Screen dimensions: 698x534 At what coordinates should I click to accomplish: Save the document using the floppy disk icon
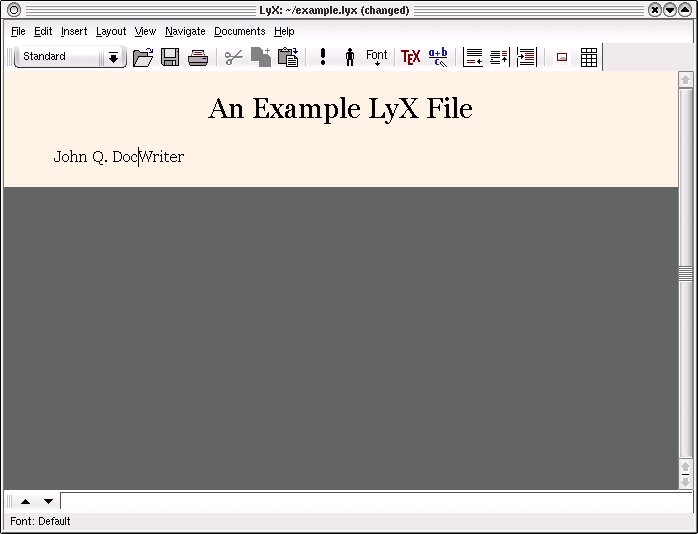click(170, 57)
